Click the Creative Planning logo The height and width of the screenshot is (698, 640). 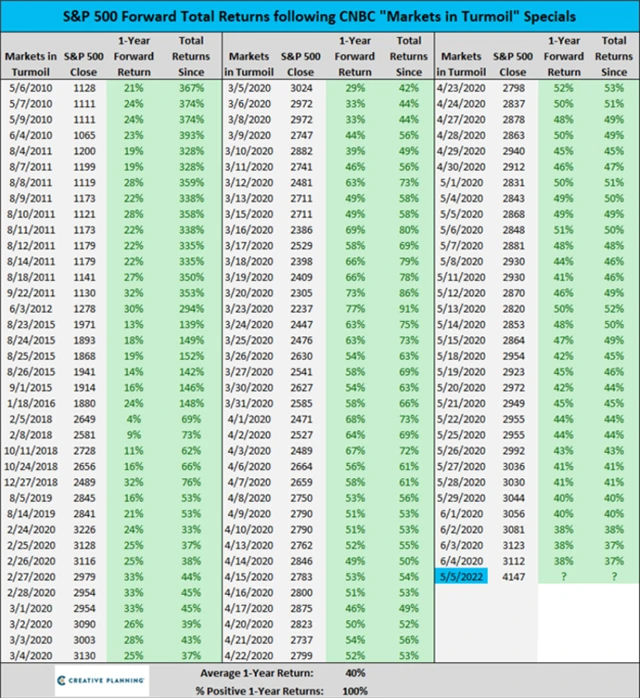pyautogui.click(x=99, y=679)
